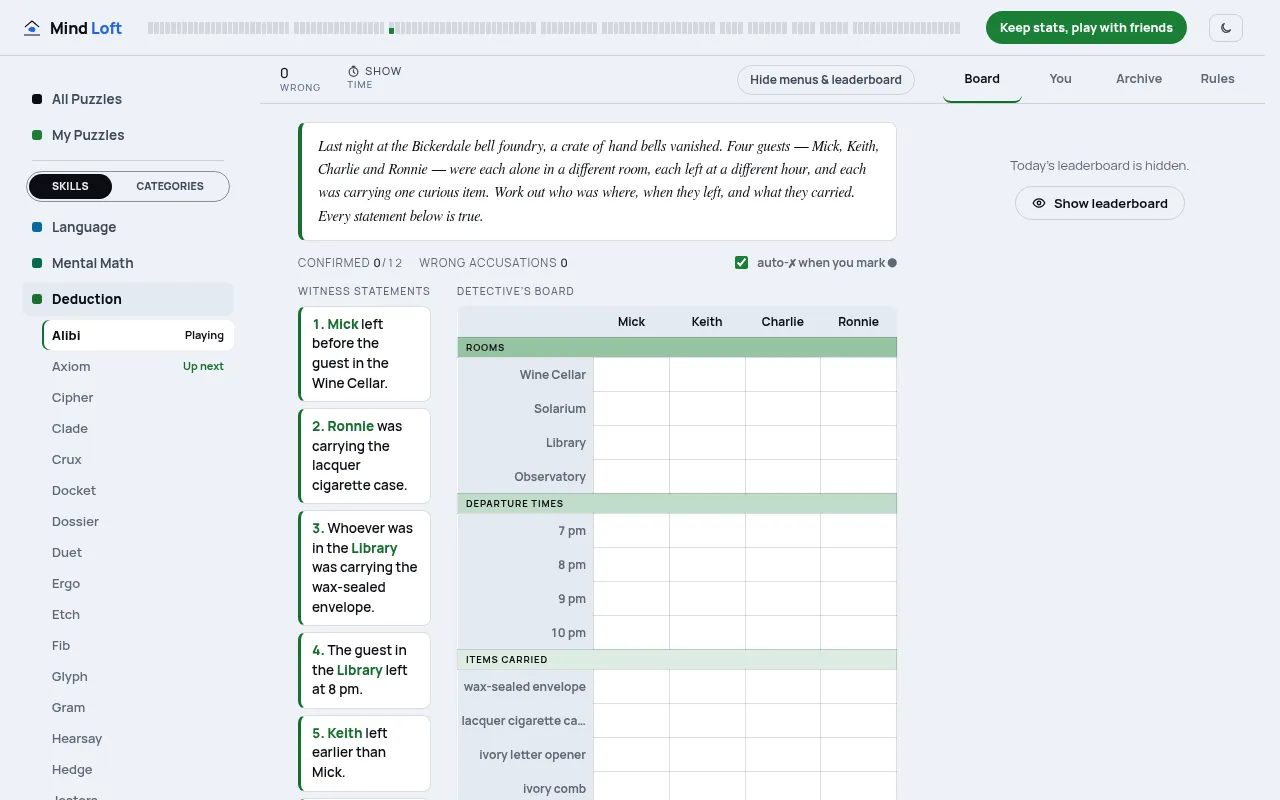Expand the Language skill group

point(128,227)
